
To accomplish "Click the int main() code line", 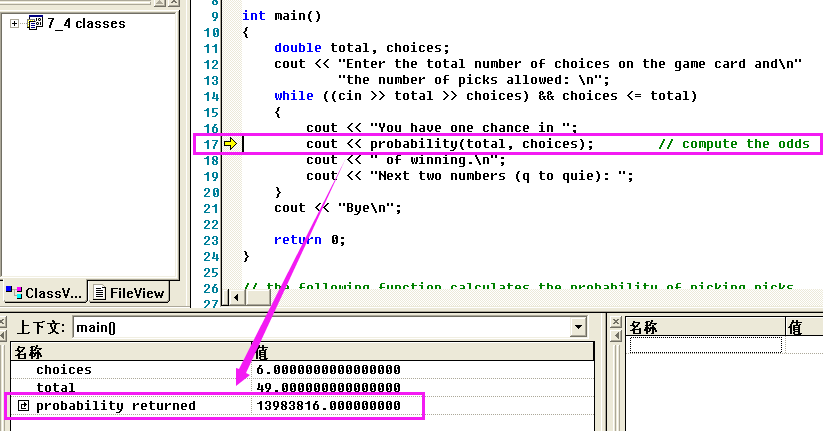I will click(281, 16).
